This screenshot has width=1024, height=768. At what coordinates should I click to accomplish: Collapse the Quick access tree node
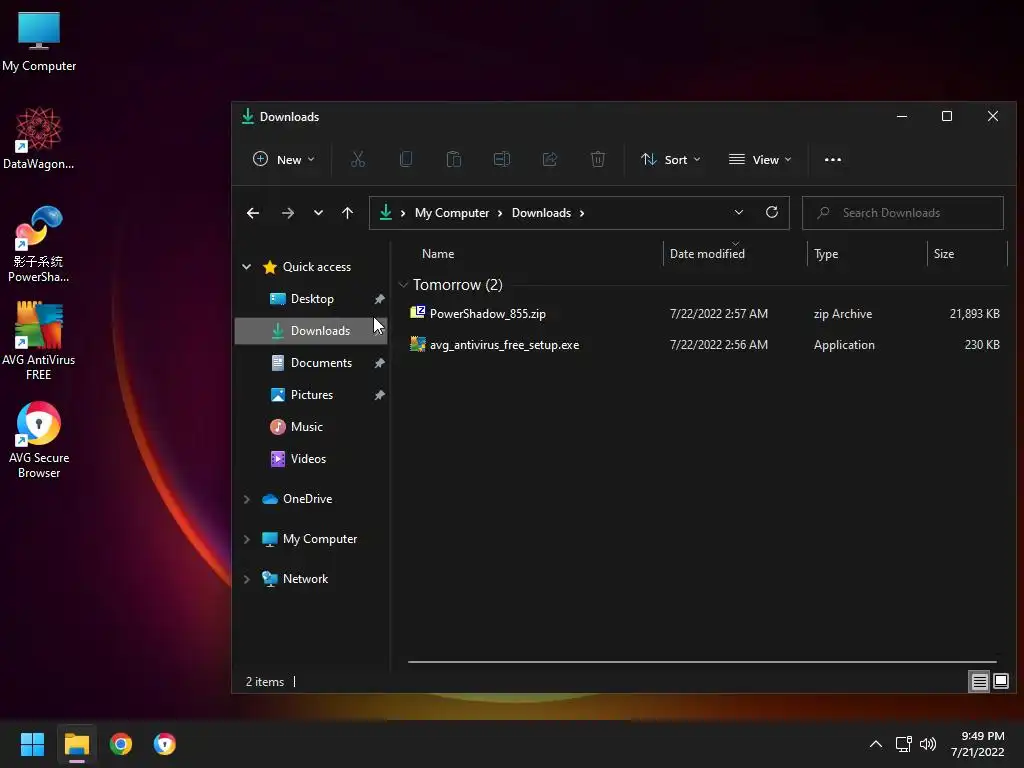pyautogui.click(x=247, y=266)
